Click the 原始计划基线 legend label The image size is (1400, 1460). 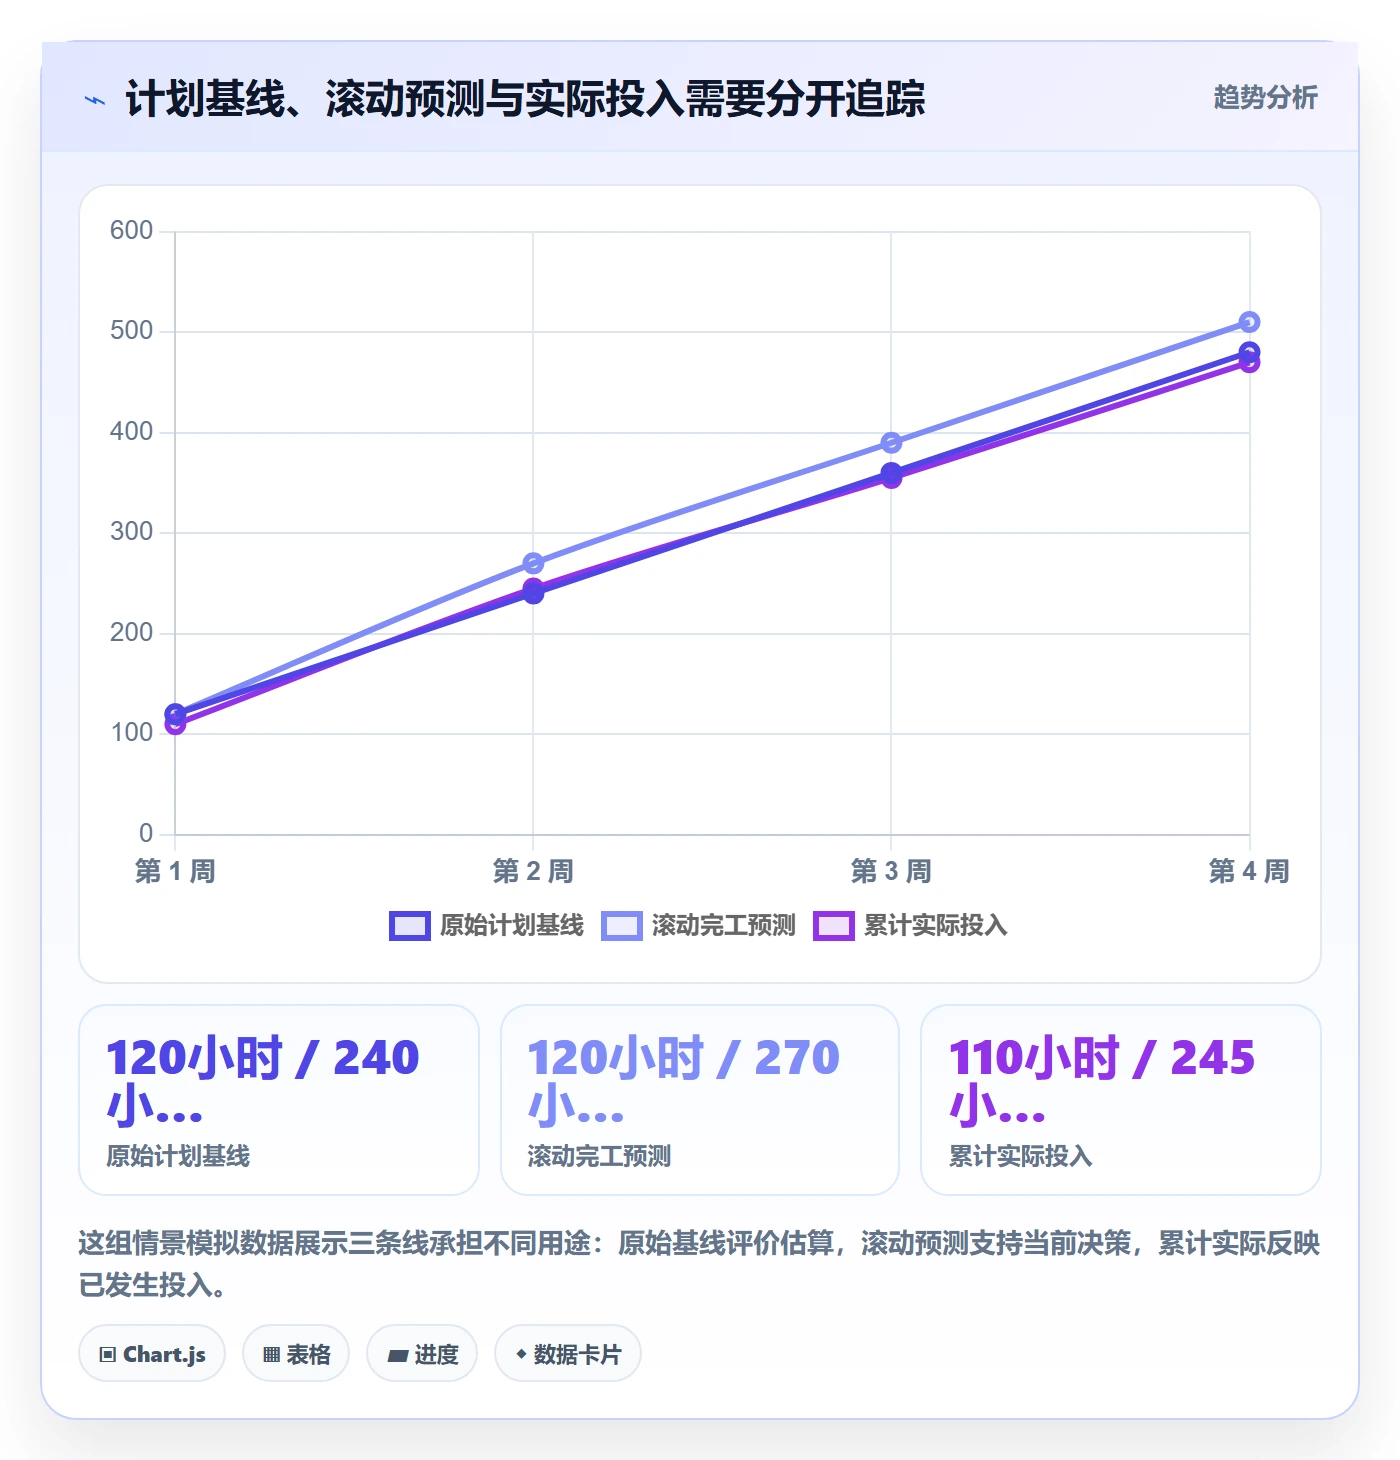click(512, 926)
